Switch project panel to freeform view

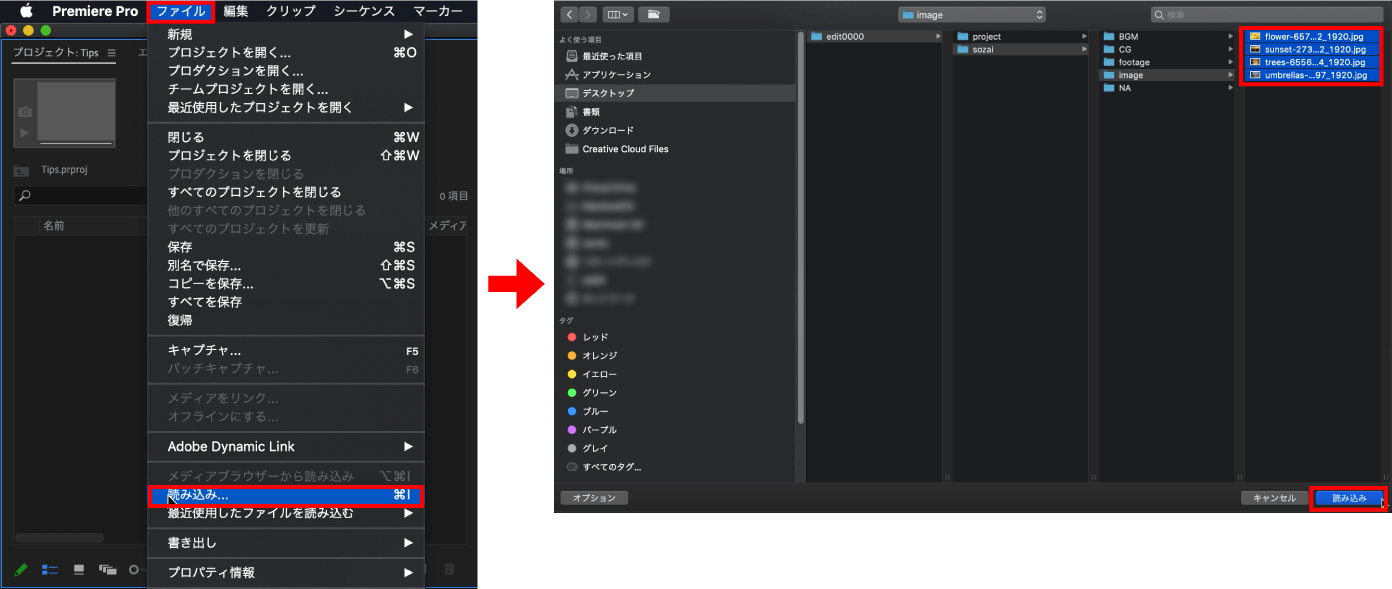(108, 569)
